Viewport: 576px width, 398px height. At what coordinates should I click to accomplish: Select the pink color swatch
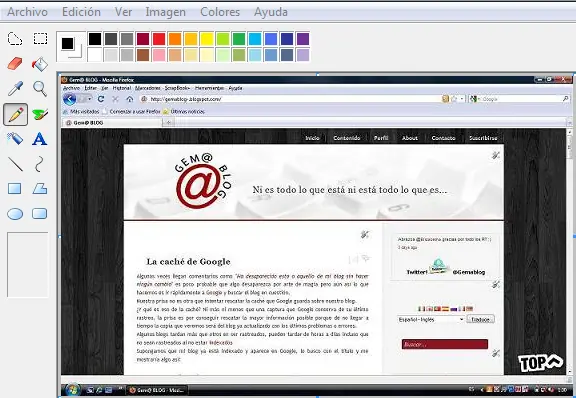tap(159, 55)
